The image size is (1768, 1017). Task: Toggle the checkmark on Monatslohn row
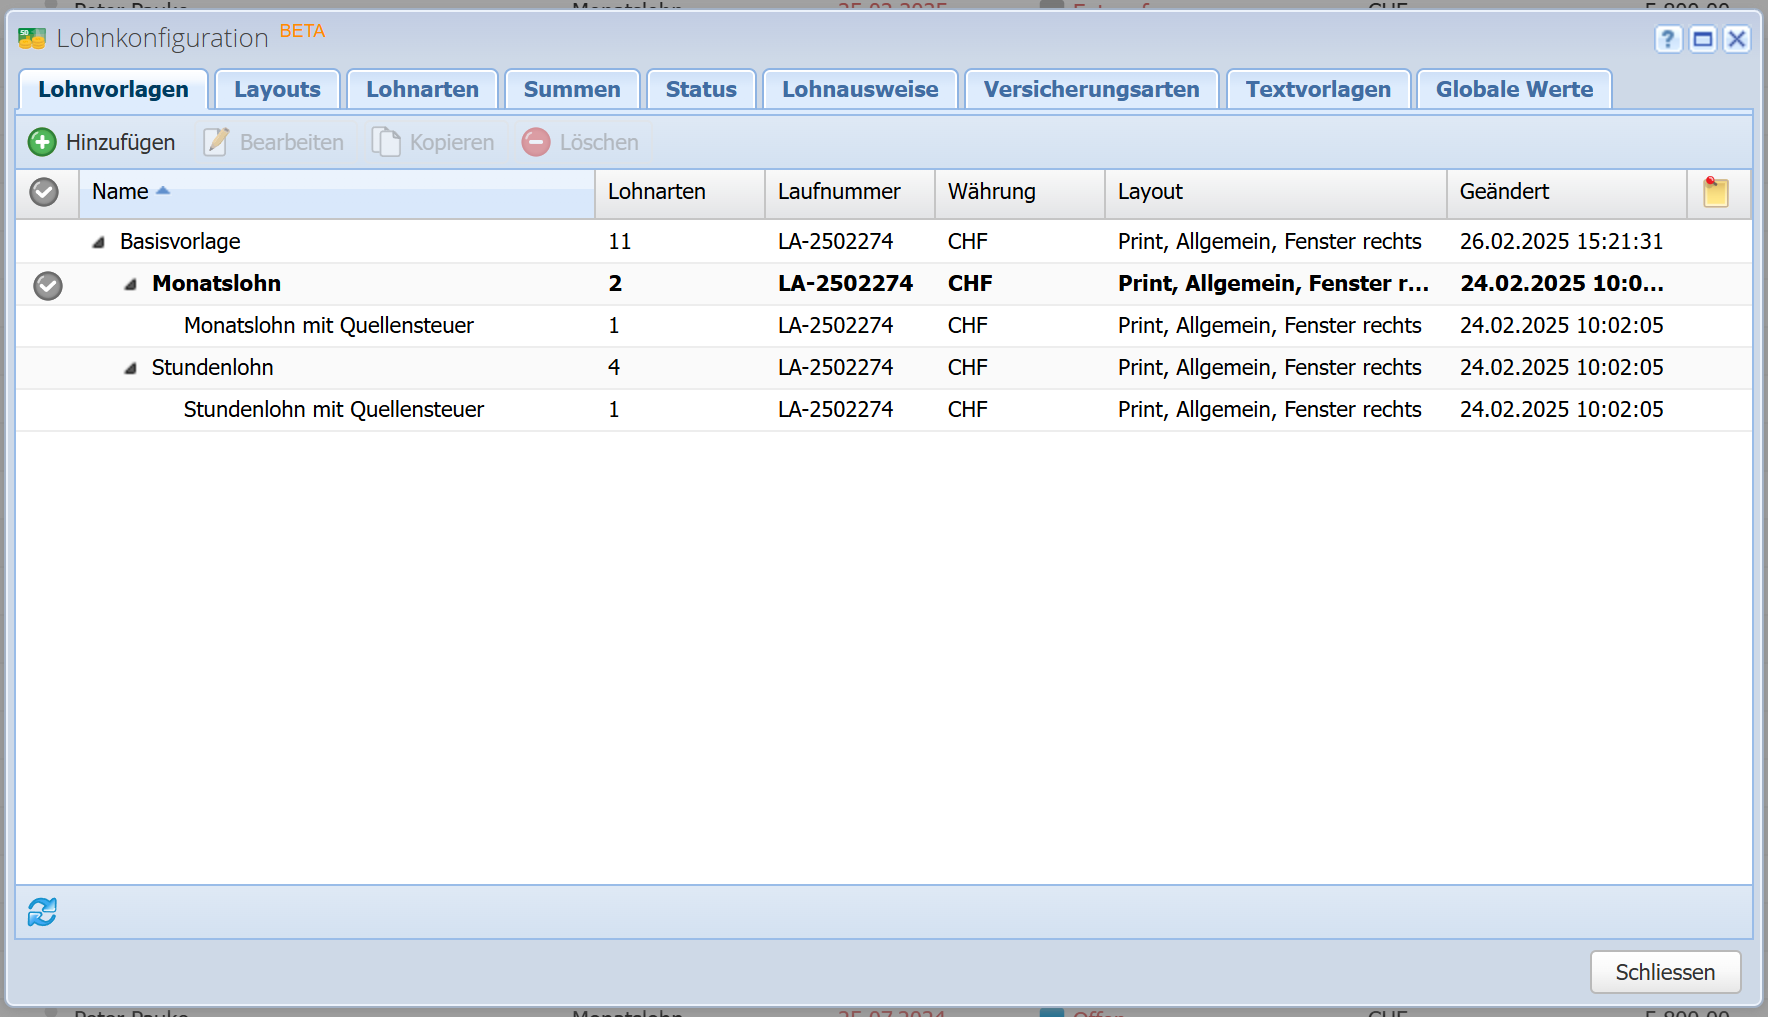coord(48,286)
